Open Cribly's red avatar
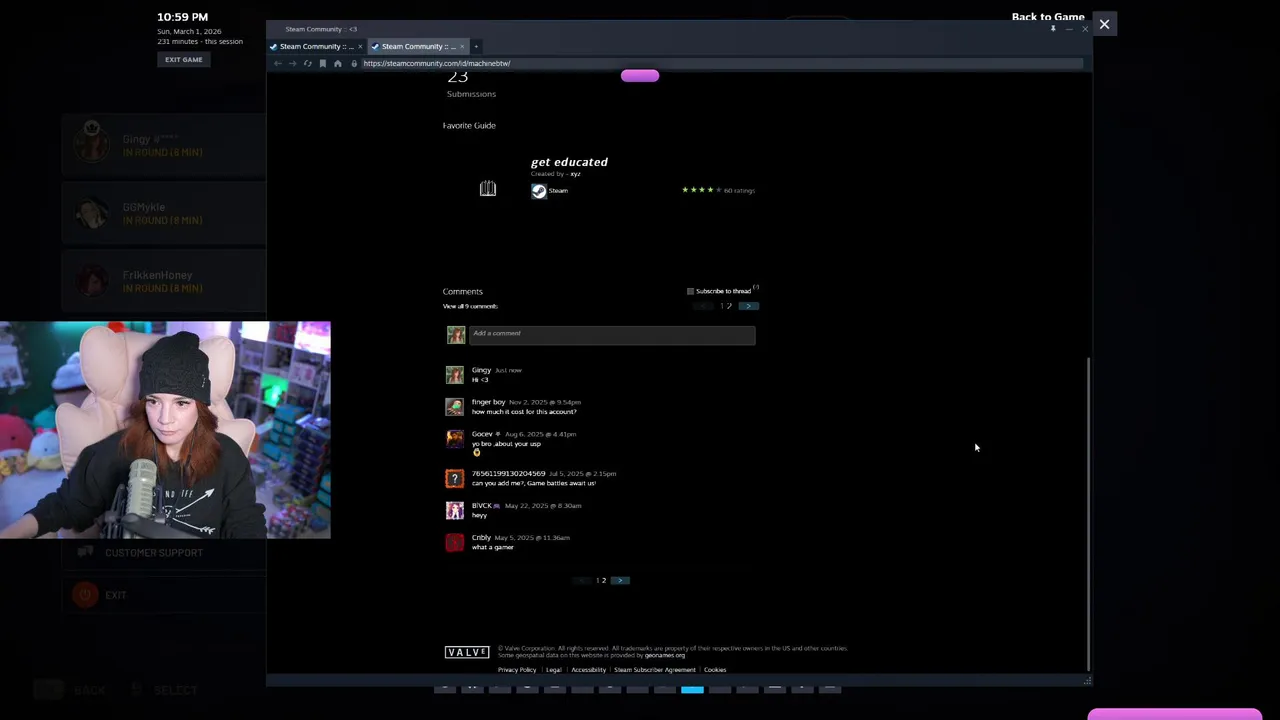This screenshot has height=720, width=1280. pyautogui.click(x=455, y=542)
